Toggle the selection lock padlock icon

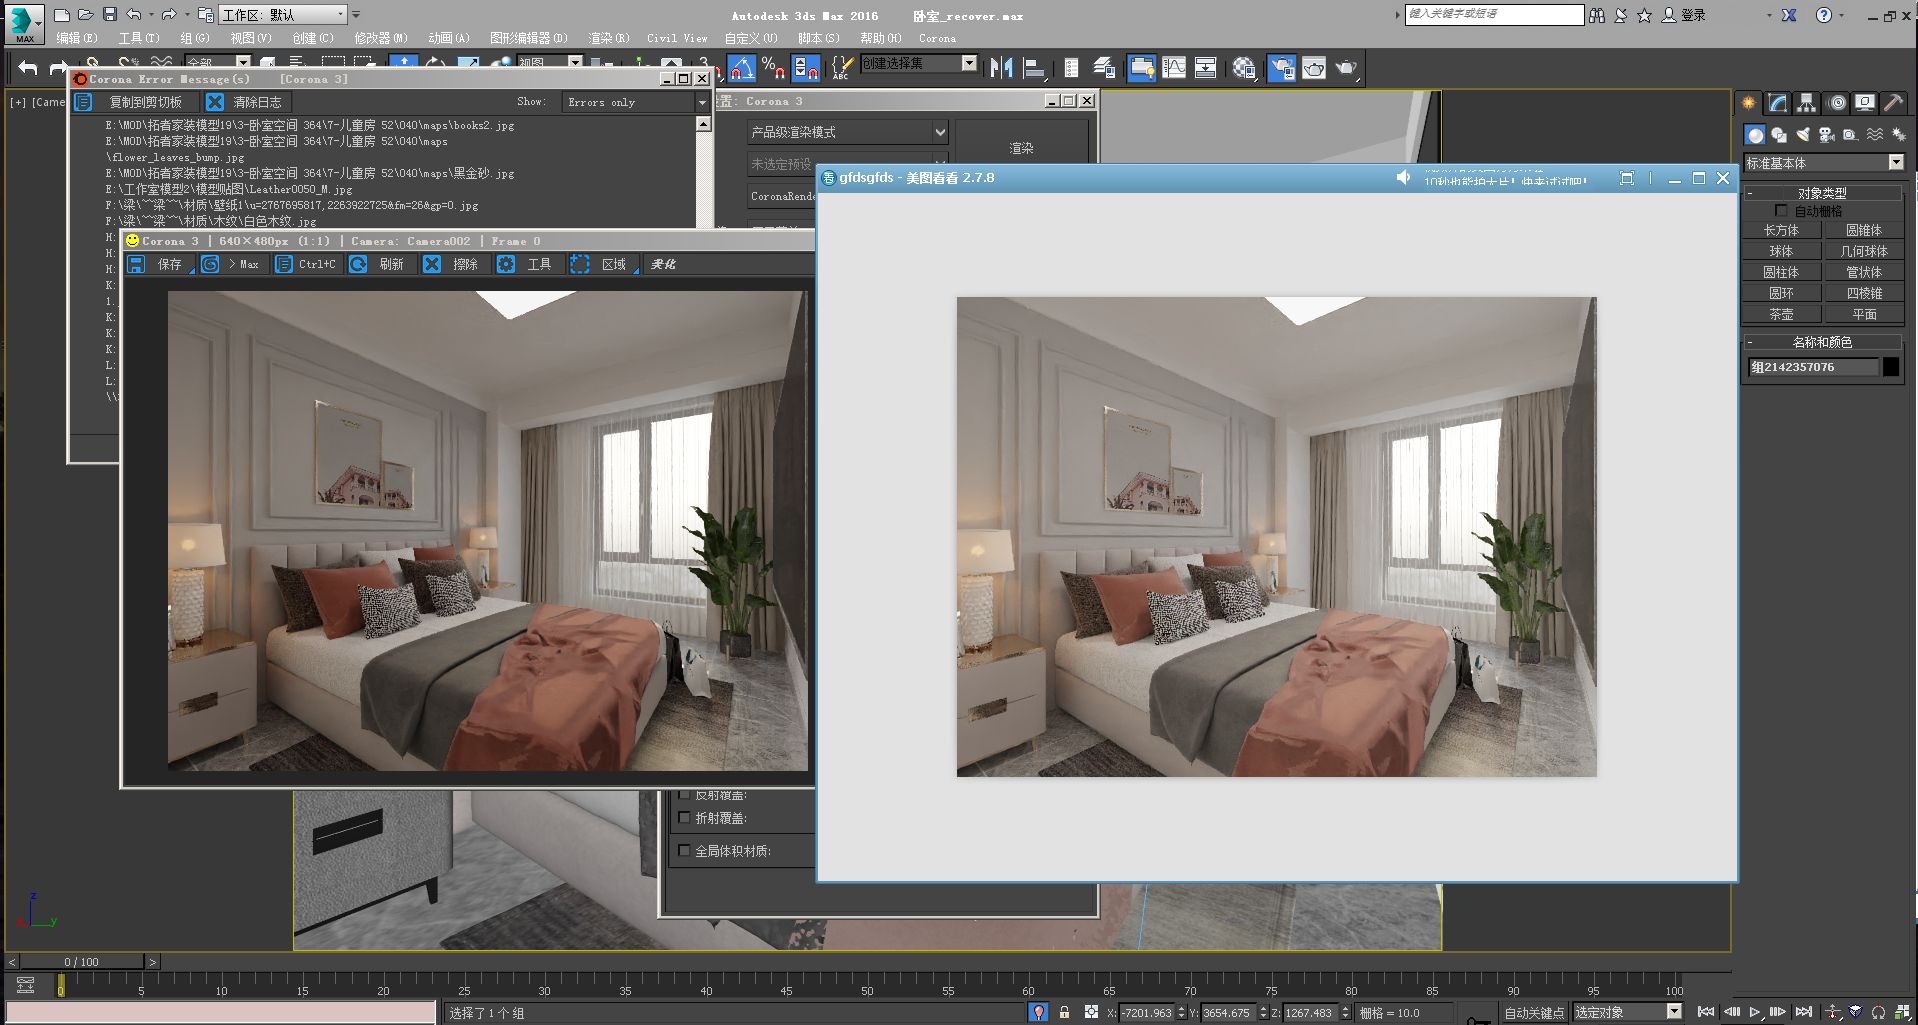tap(1065, 1012)
